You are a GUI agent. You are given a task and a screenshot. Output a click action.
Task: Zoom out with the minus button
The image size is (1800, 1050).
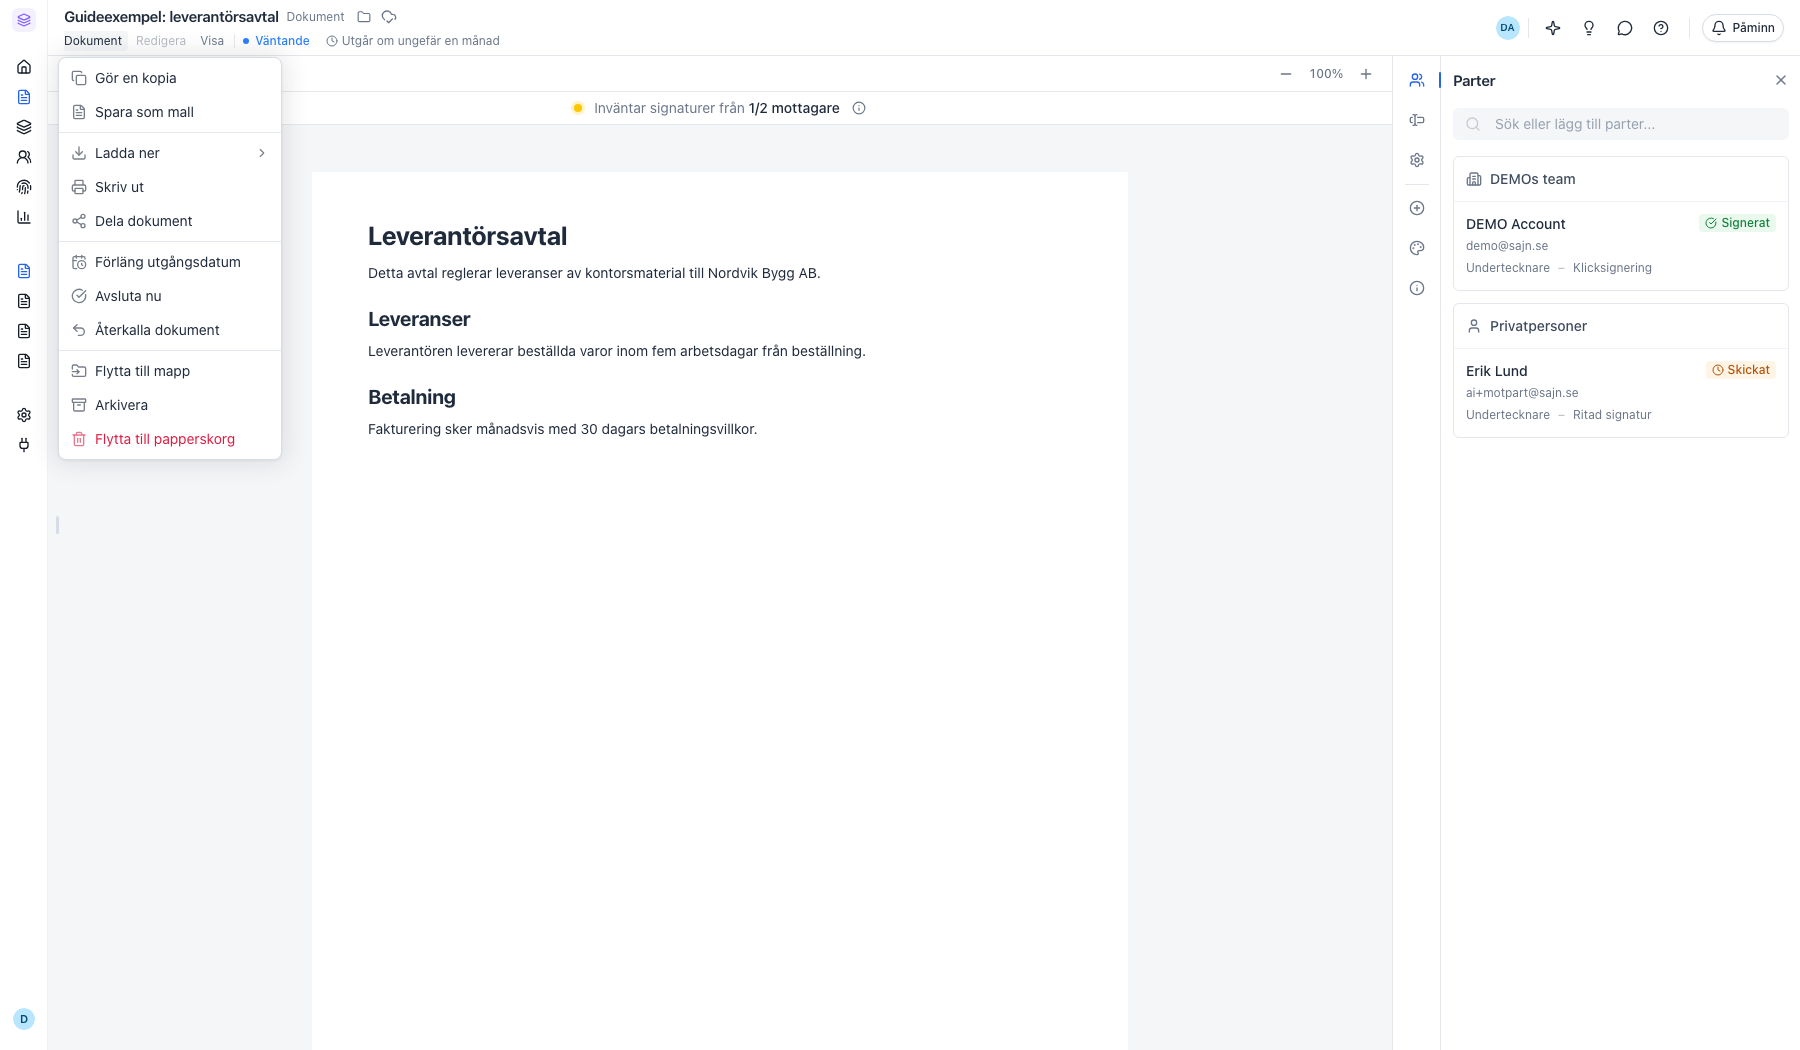pos(1286,74)
